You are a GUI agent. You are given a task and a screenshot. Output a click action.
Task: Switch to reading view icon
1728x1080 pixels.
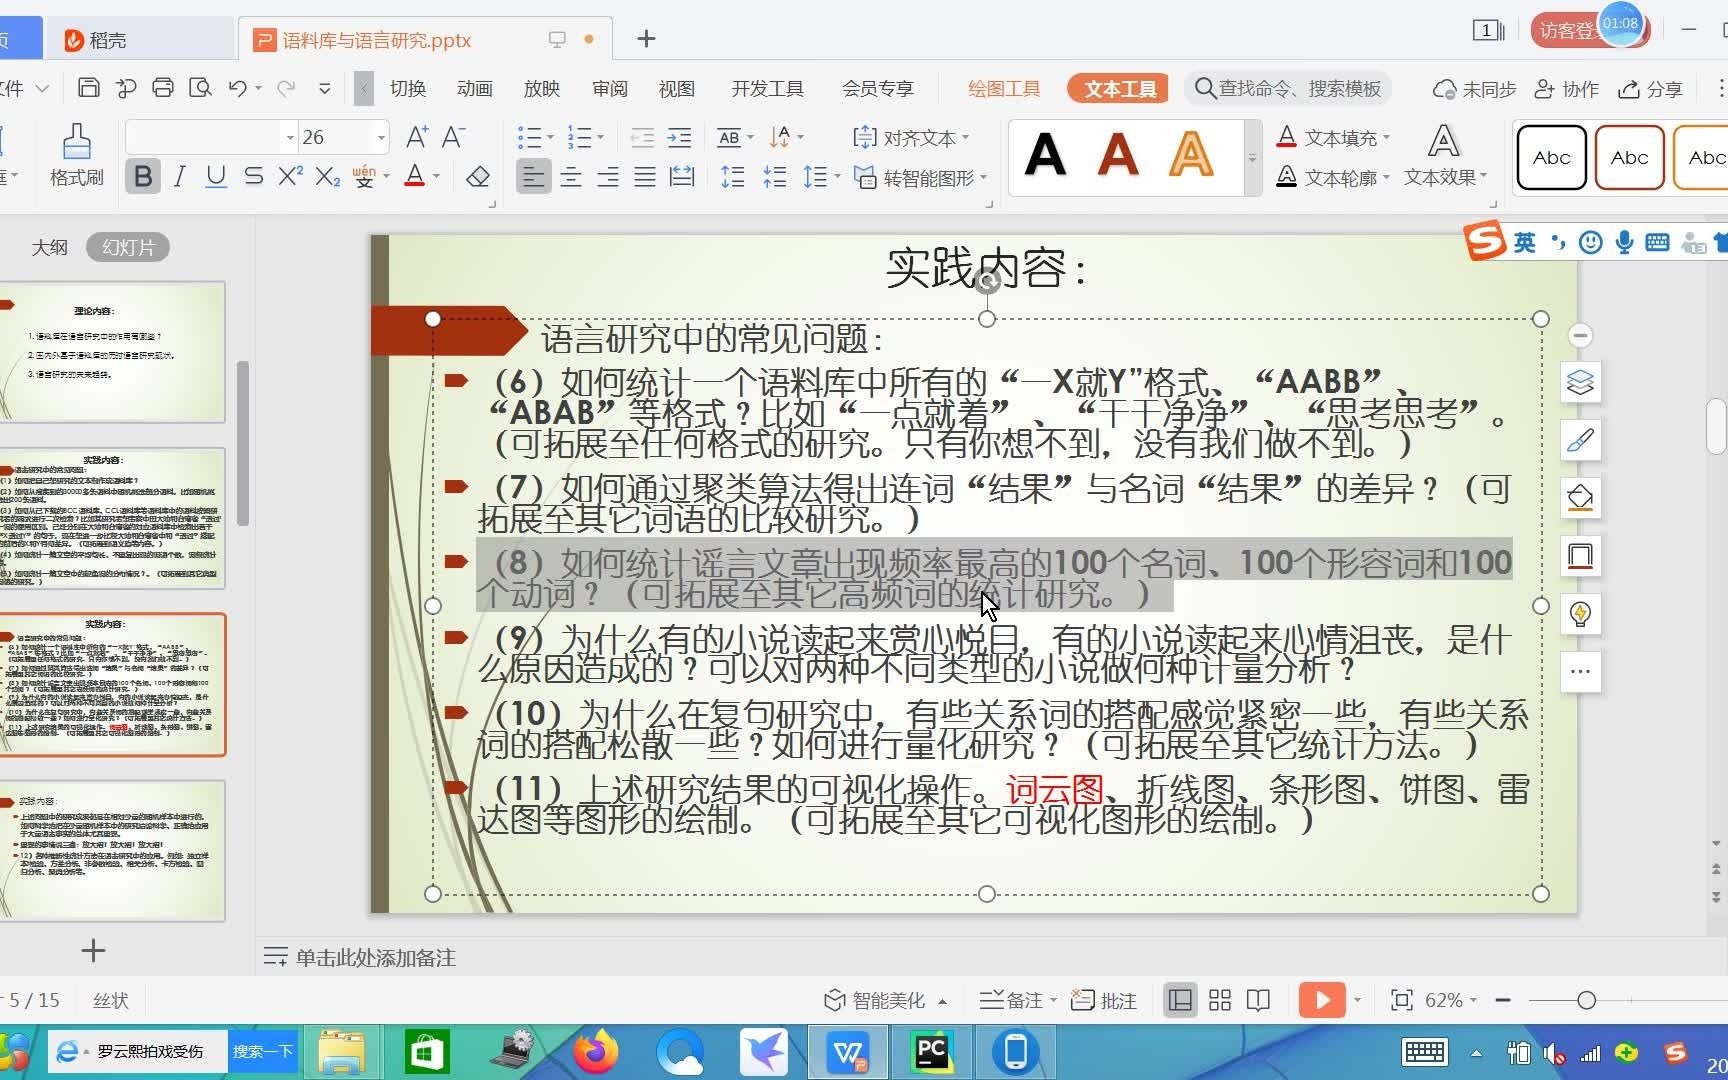click(x=1258, y=1000)
